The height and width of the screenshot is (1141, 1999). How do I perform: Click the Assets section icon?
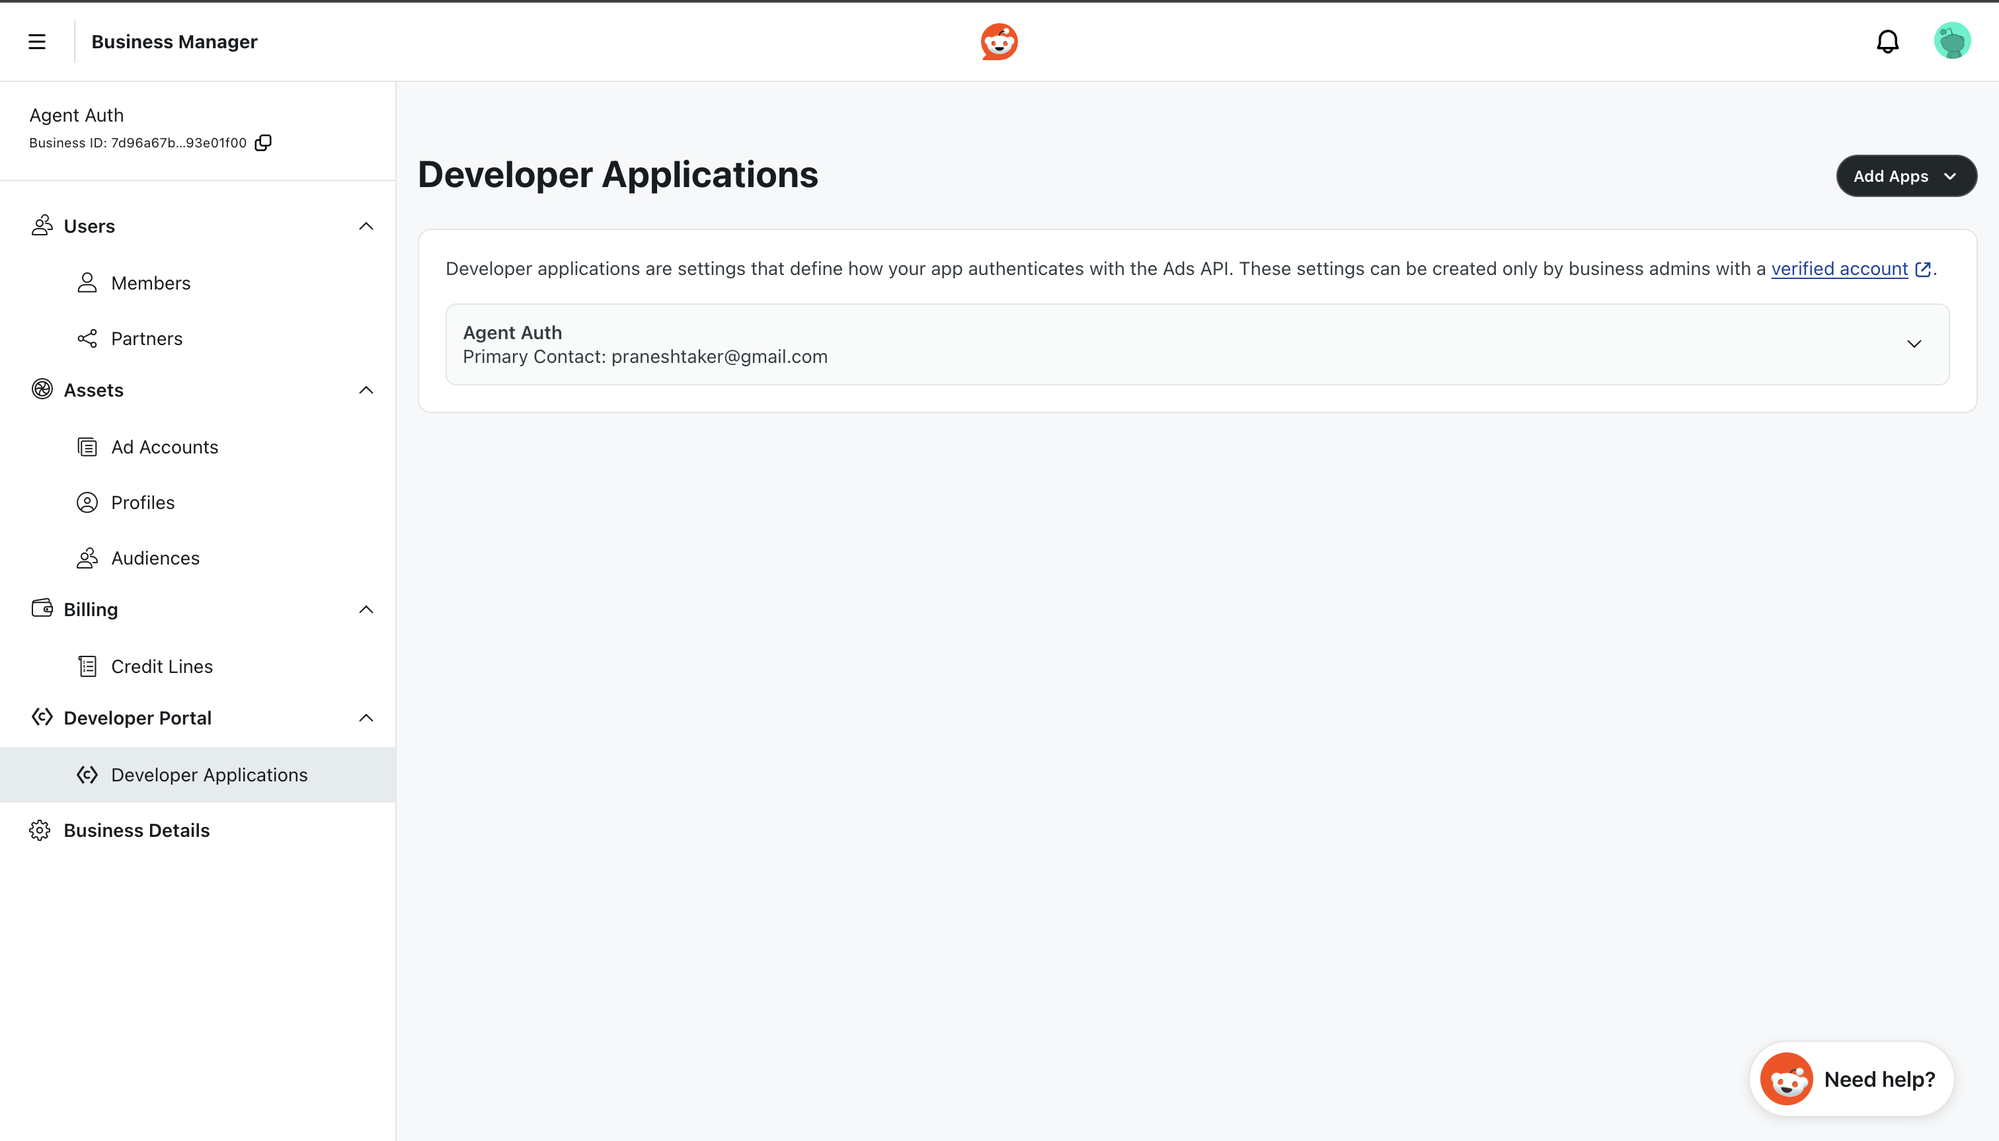[42, 390]
